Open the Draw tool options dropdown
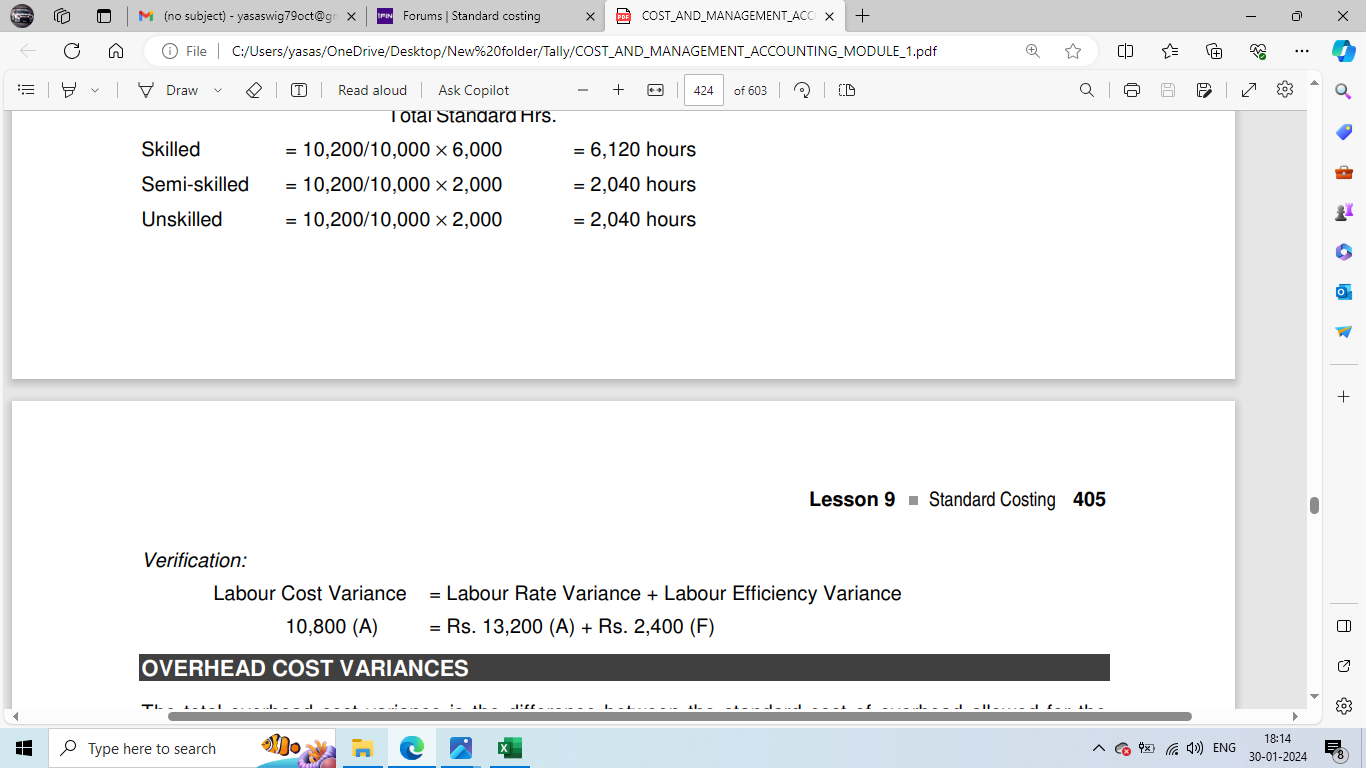The height and width of the screenshot is (768, 1366). [218, 90]
